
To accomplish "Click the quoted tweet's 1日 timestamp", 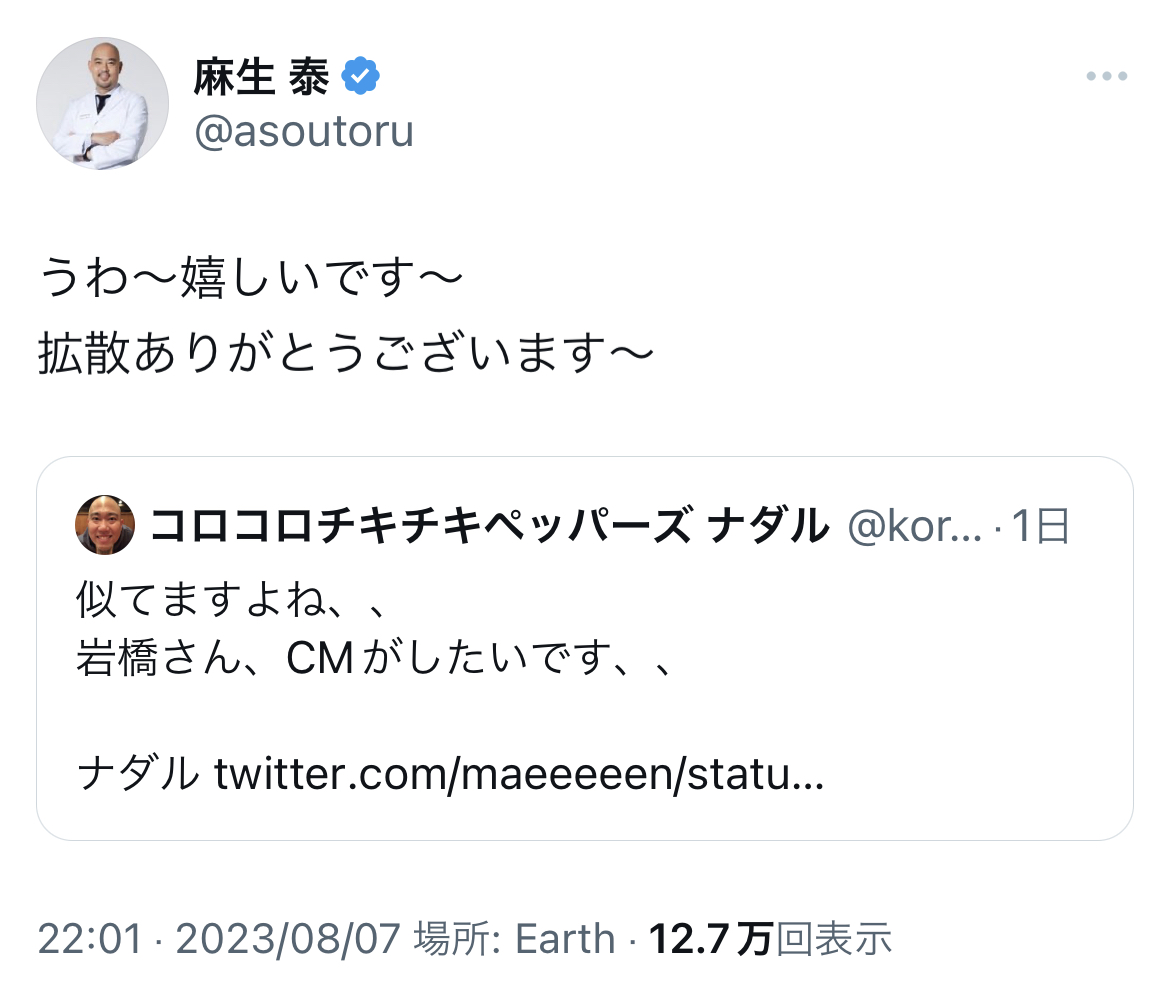I will tap(1041, 525).
